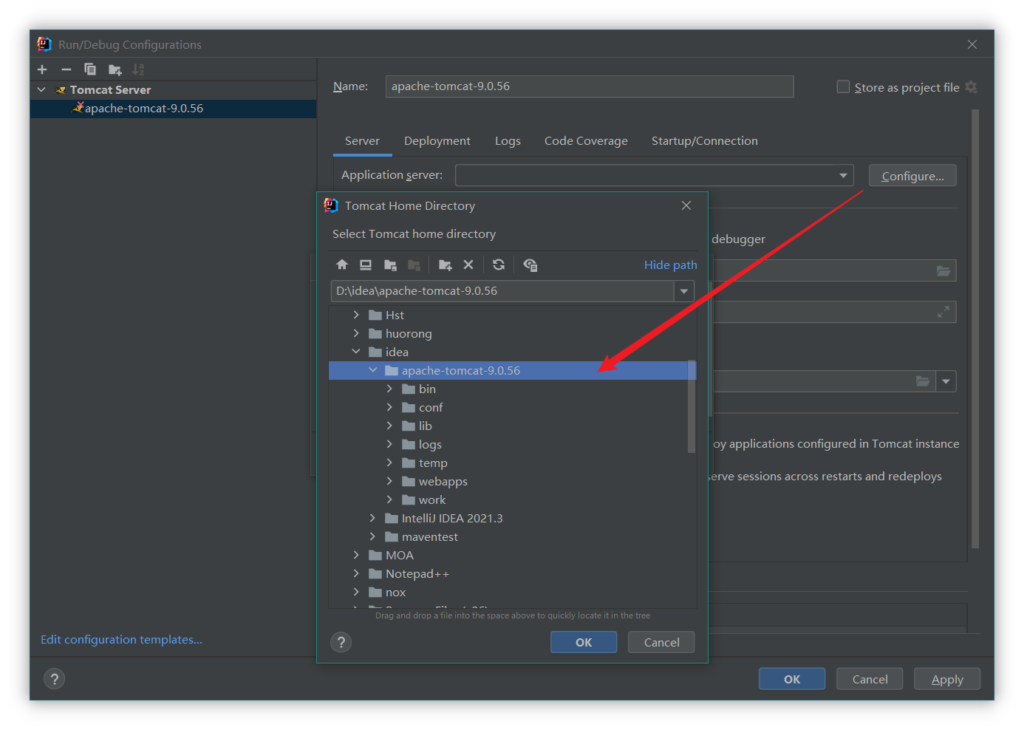Collapse the idea folder
This screenshot has width=1024, height=730.
356,351
